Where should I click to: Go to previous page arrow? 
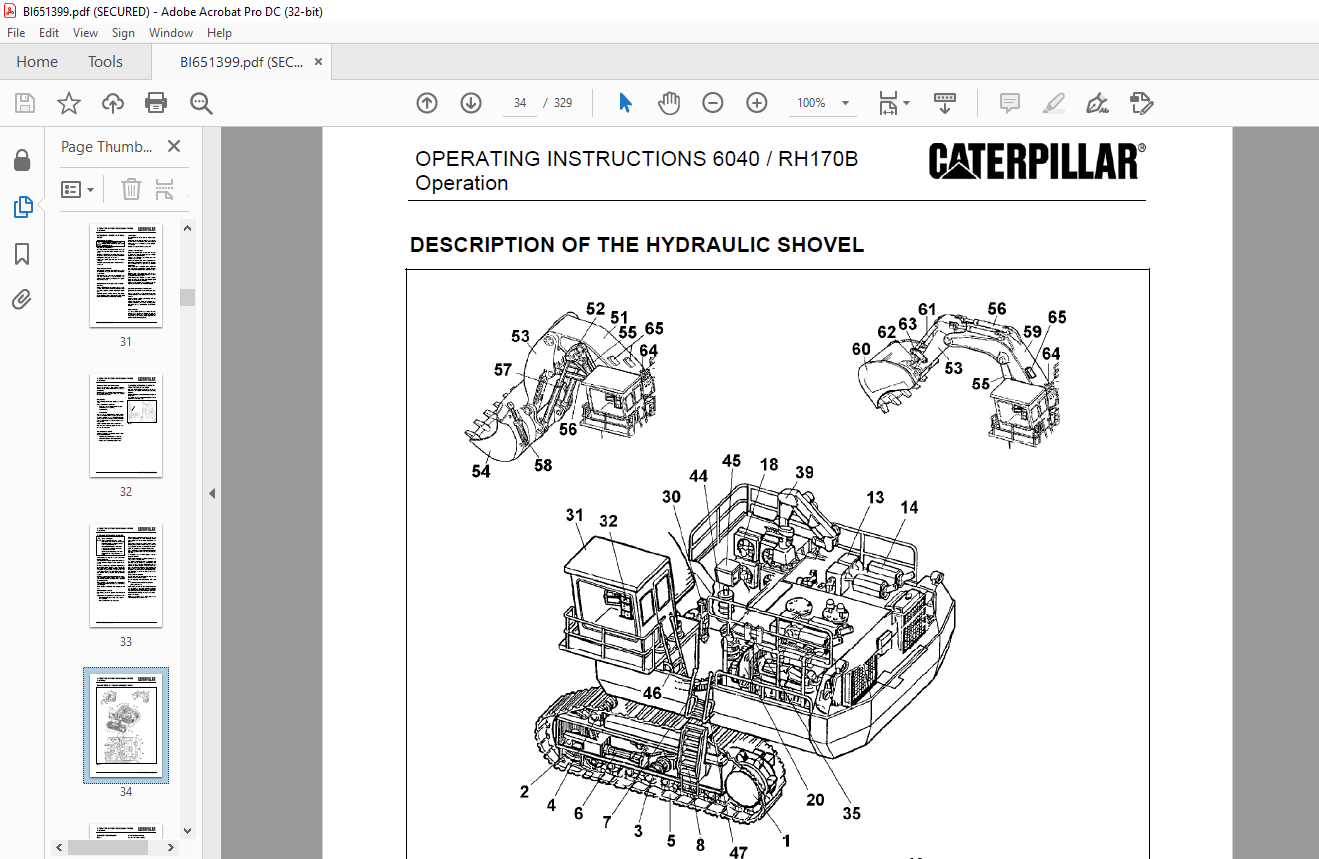tap(427, 103)
